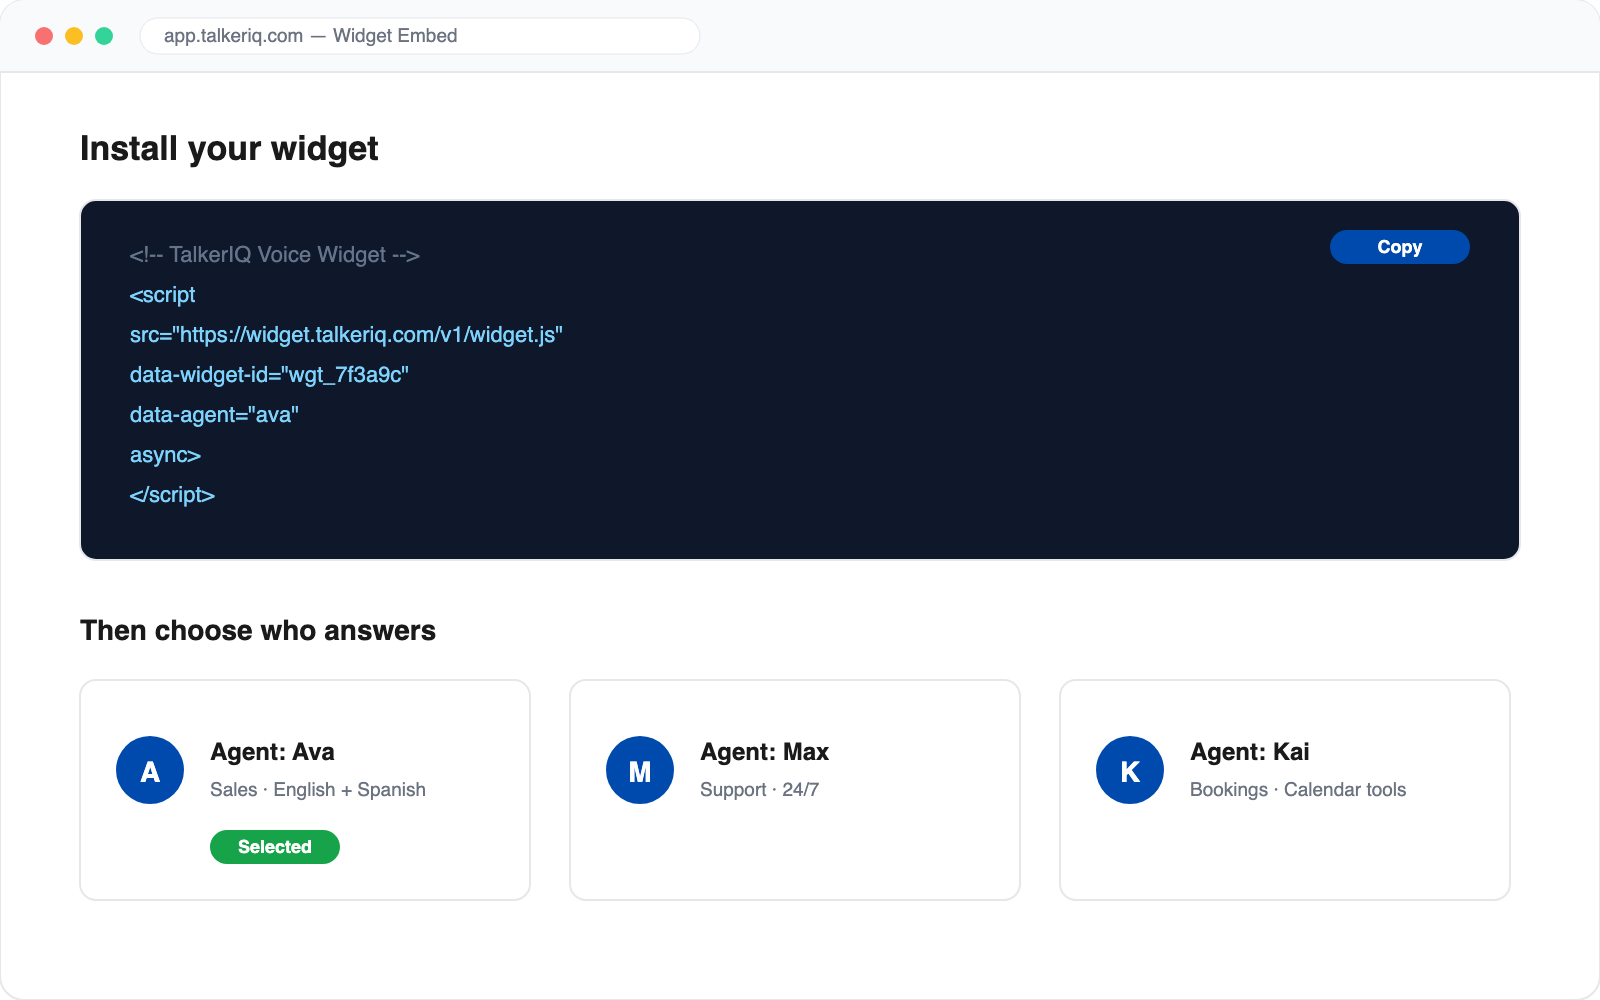Image resolution: width=1600 pixels, height=1000 pixels.
Task: Click the opening <script line
Action: click(x=162, y=295)
